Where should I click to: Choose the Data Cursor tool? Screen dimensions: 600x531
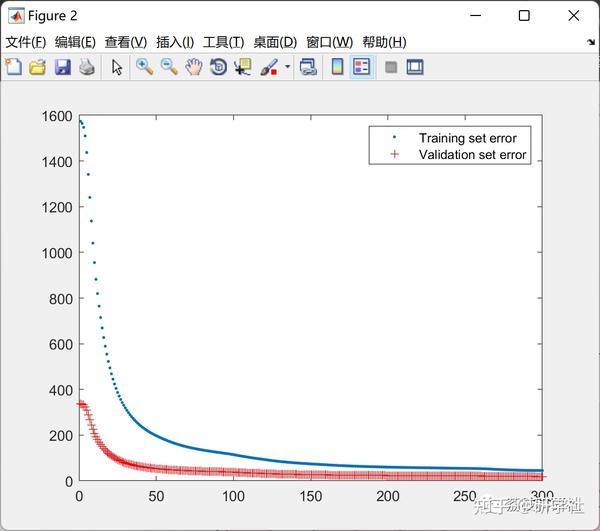coord(243,67)
